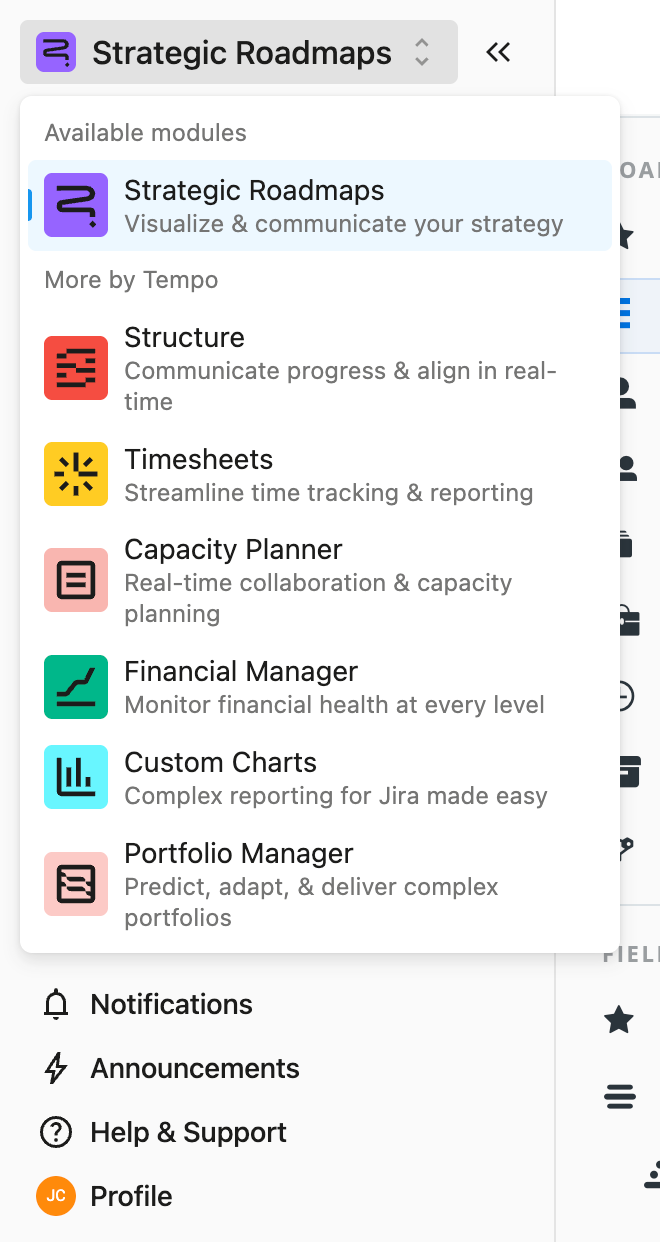Click the up-down chevrons beside Strategic Roadmaps
Image resolution: width=660 pixels, height=1242 pixels.
pyautogui.click(x=422, y=52)
